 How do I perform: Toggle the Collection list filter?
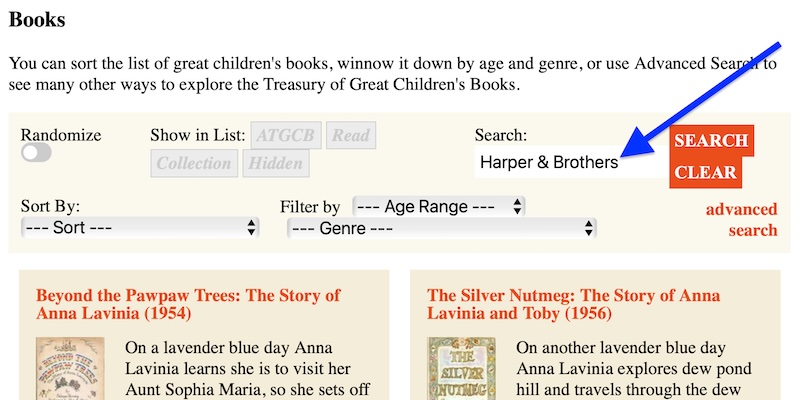[x=195, y=164]
